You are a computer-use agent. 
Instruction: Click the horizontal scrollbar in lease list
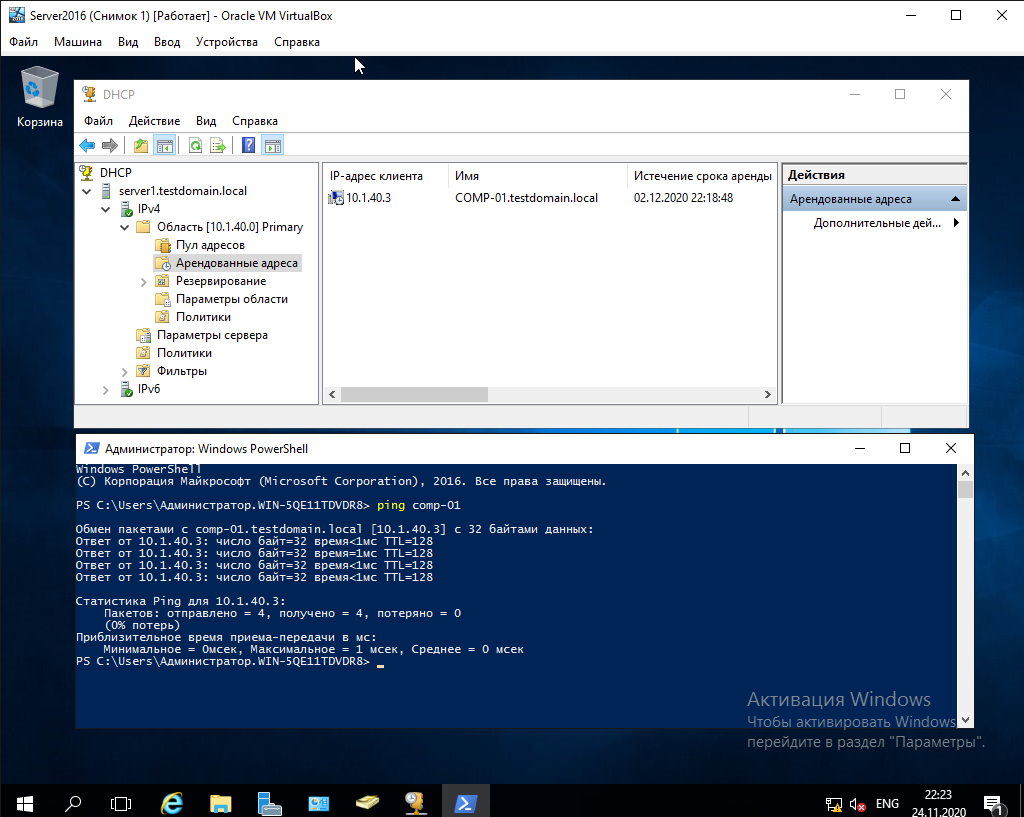click(x=414, y=395)
